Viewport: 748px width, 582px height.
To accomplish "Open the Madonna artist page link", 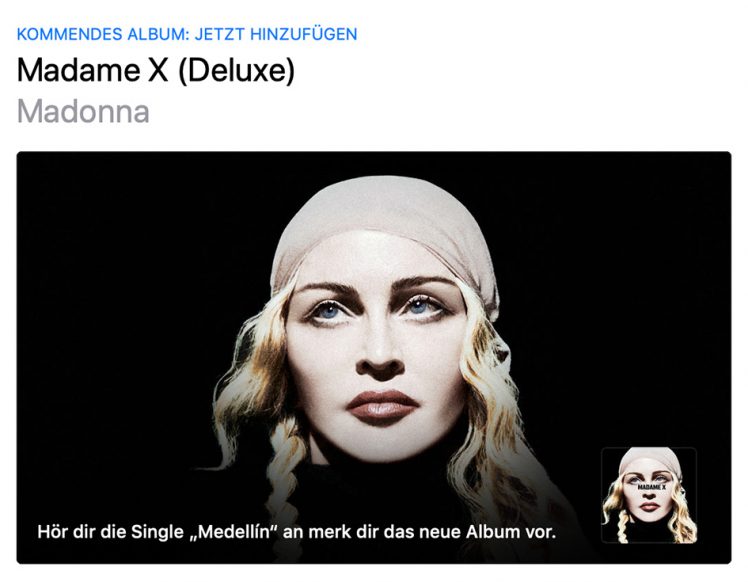I will pyautogui.click(x=83, y=112).
